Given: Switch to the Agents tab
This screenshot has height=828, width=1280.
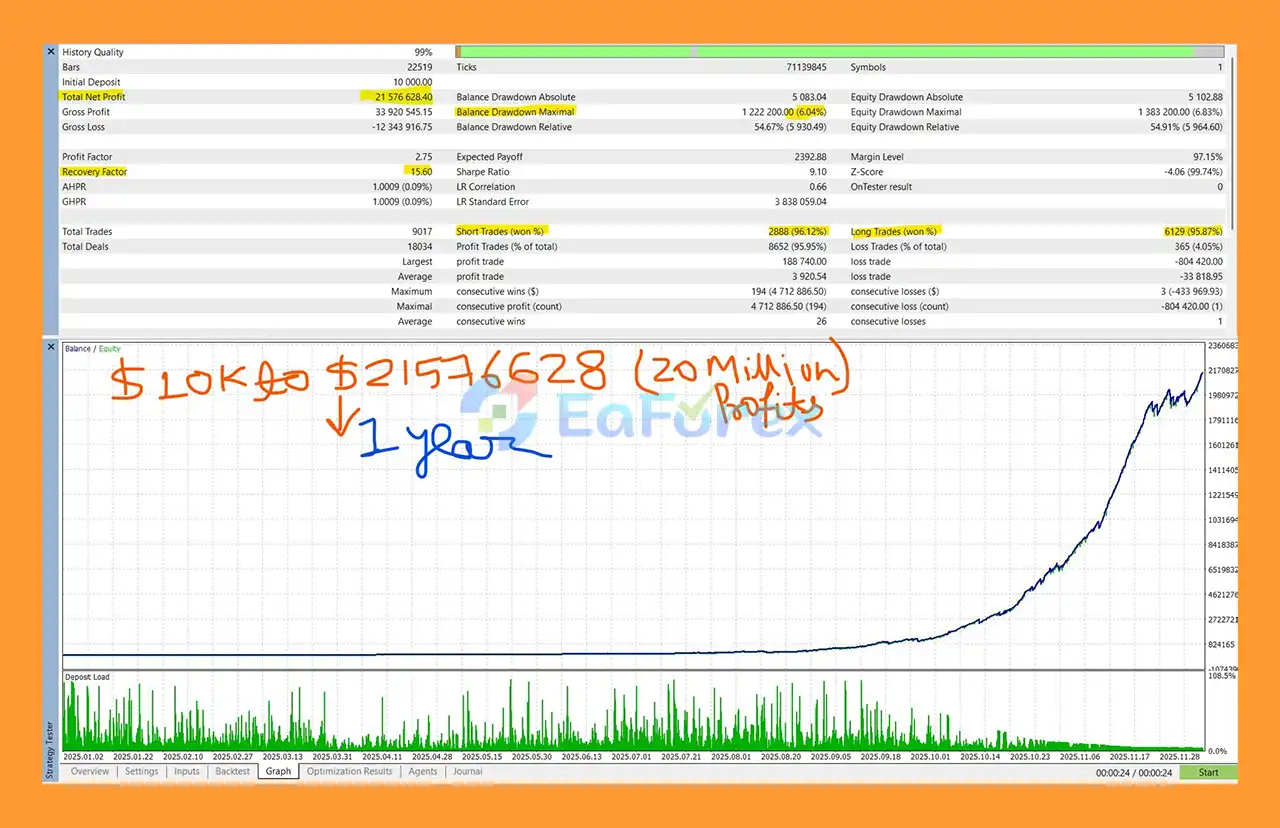Looking at the screenshot, I should tap(423, 772).
